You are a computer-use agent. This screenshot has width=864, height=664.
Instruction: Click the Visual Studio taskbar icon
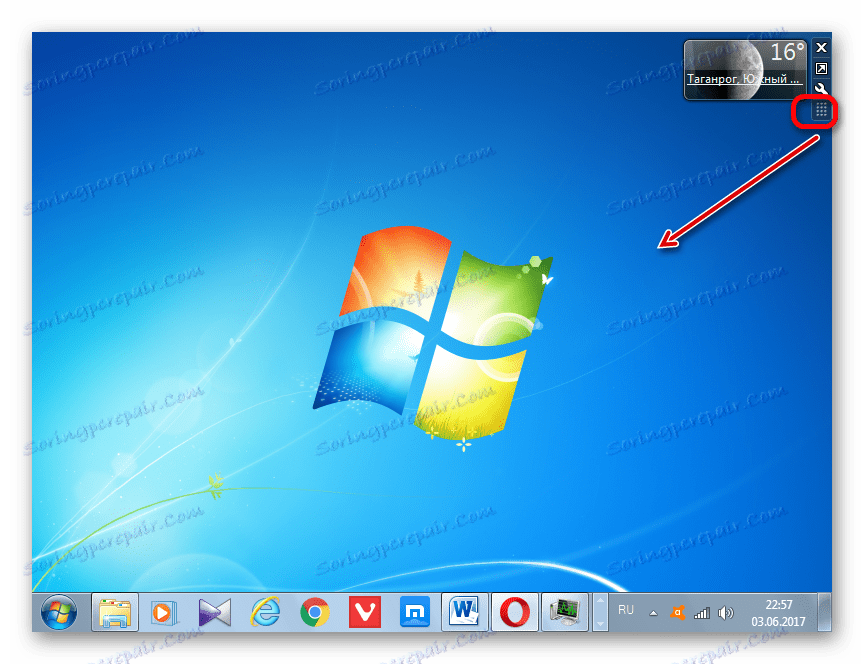[214, 612]
